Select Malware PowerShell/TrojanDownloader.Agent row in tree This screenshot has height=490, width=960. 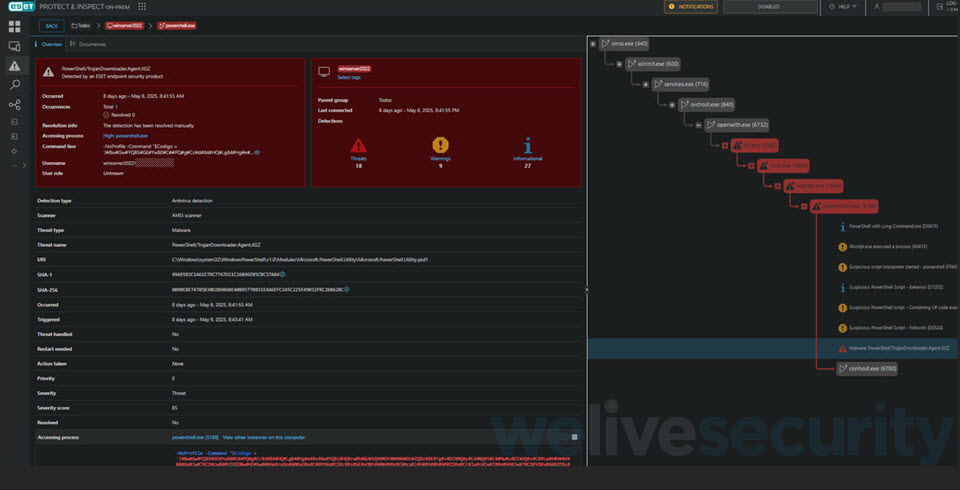coord(773,348)
